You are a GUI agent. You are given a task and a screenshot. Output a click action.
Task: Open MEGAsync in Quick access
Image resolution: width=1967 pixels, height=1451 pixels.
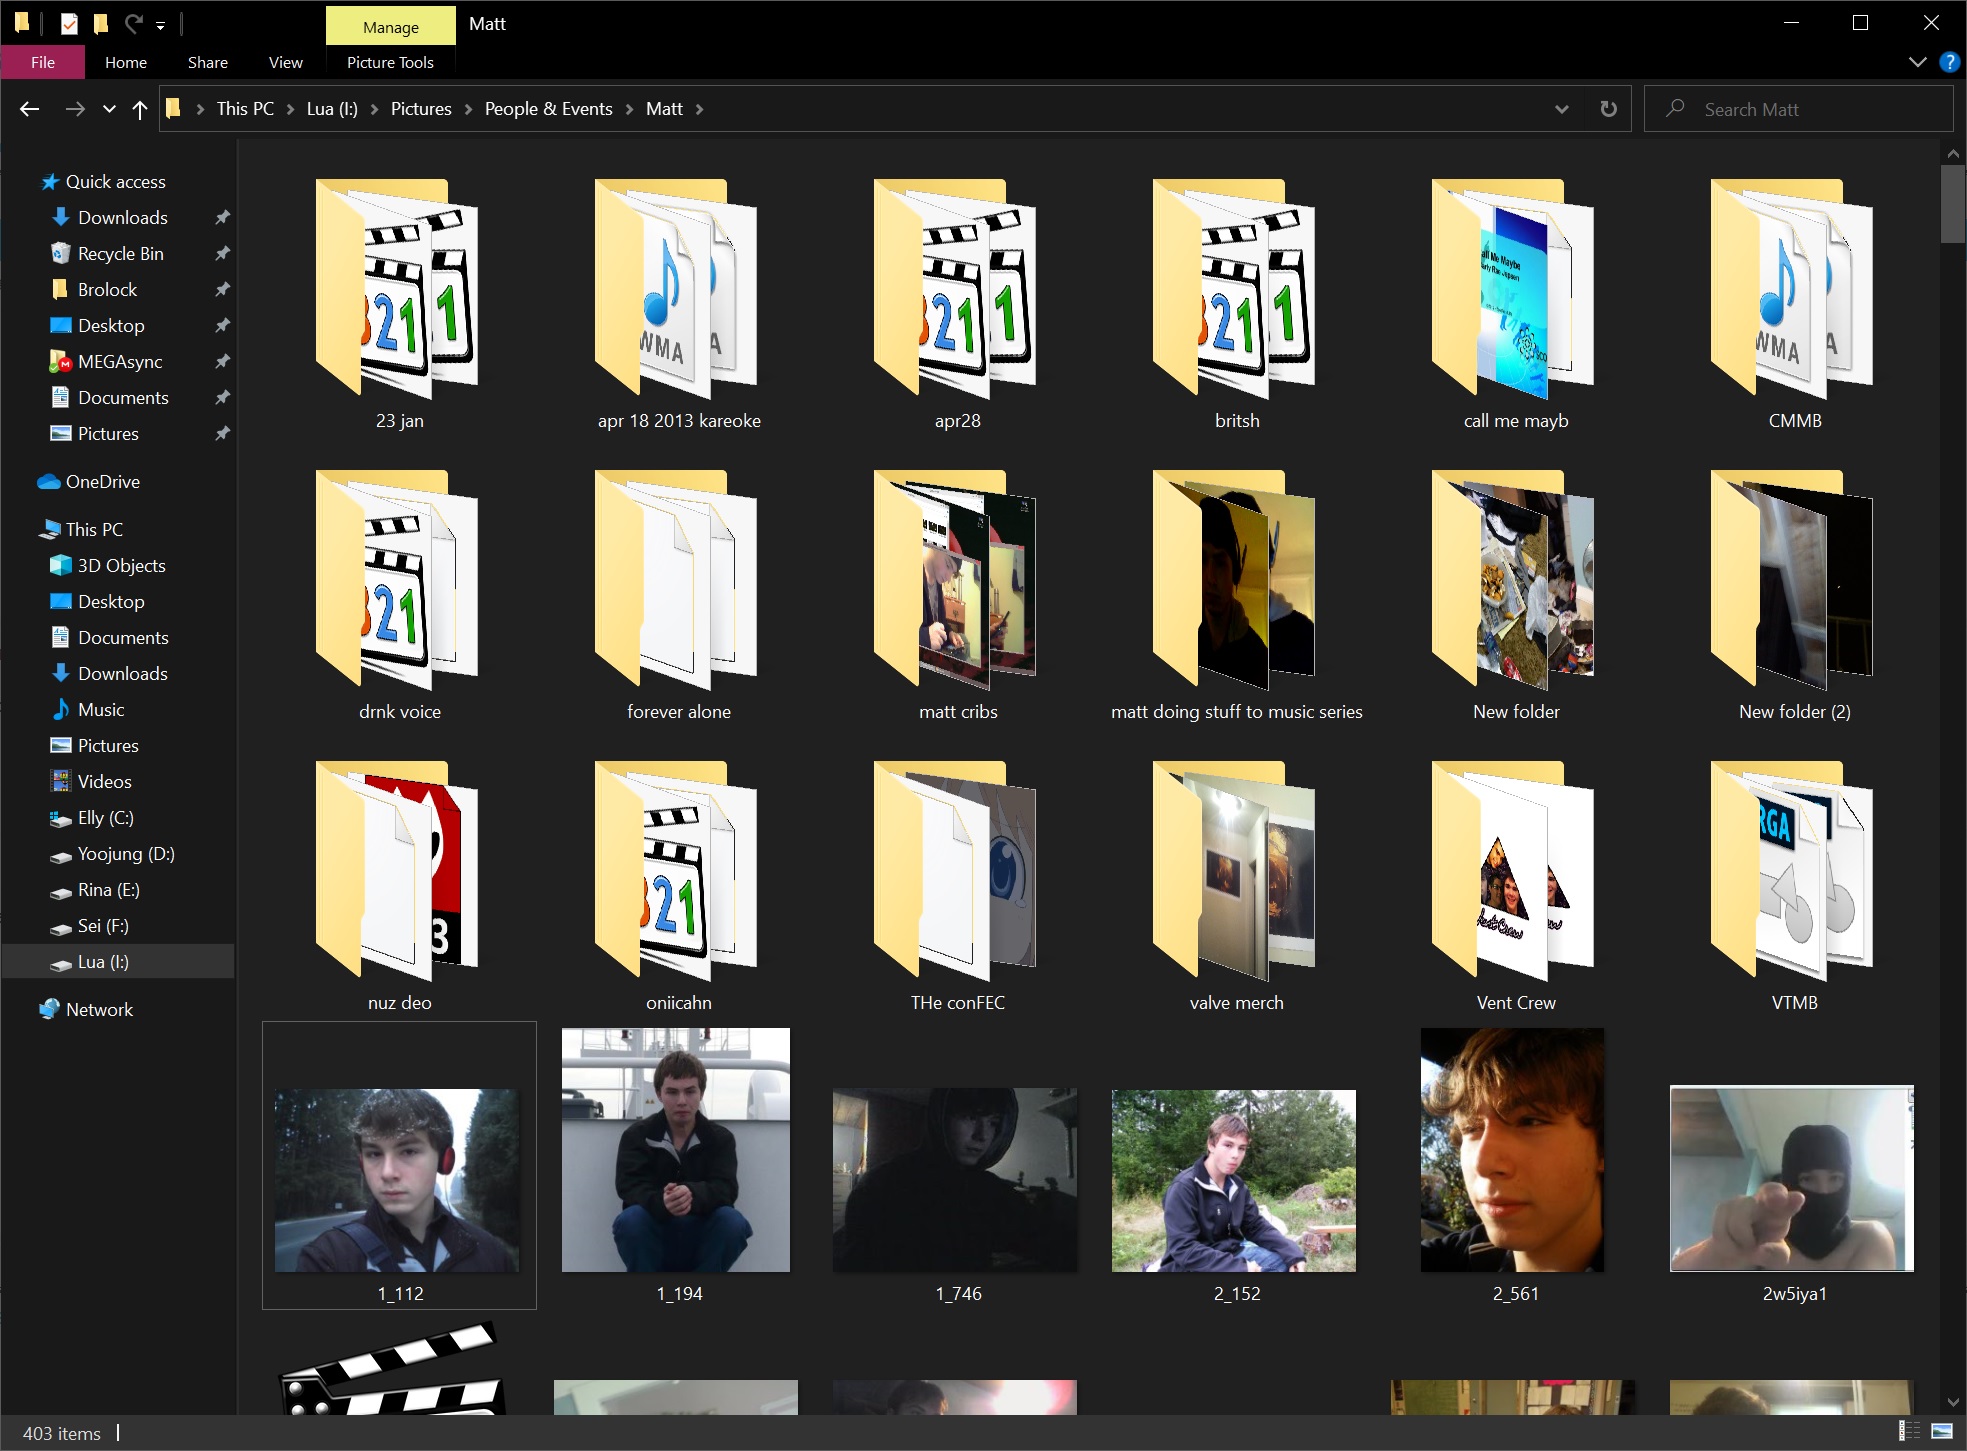(119, 362)
